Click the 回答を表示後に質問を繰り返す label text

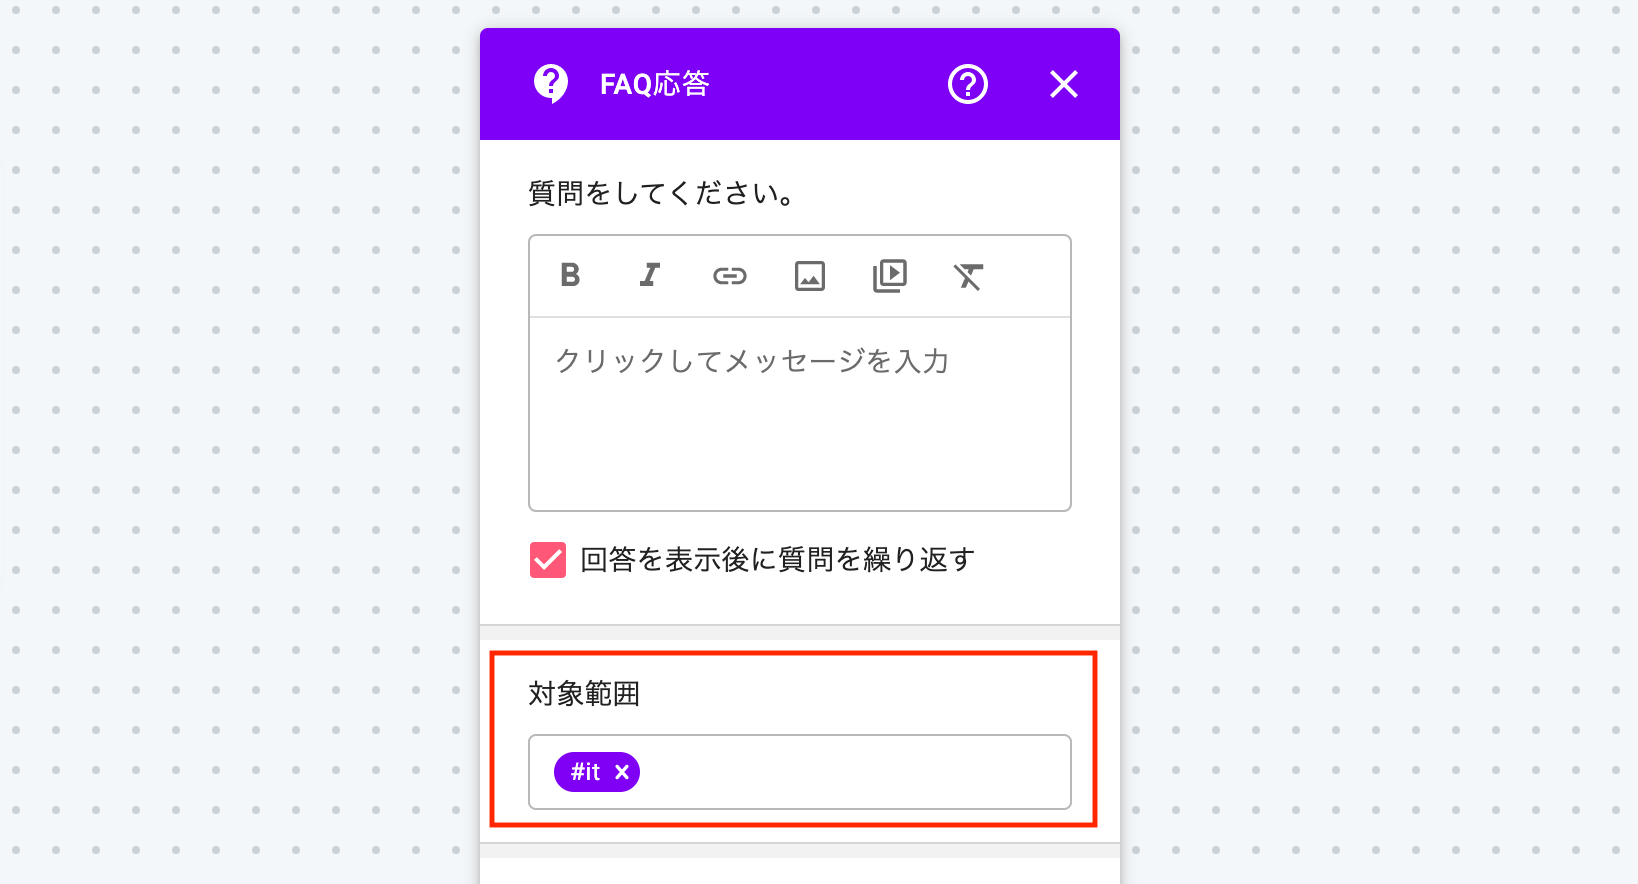click(778, 560)
